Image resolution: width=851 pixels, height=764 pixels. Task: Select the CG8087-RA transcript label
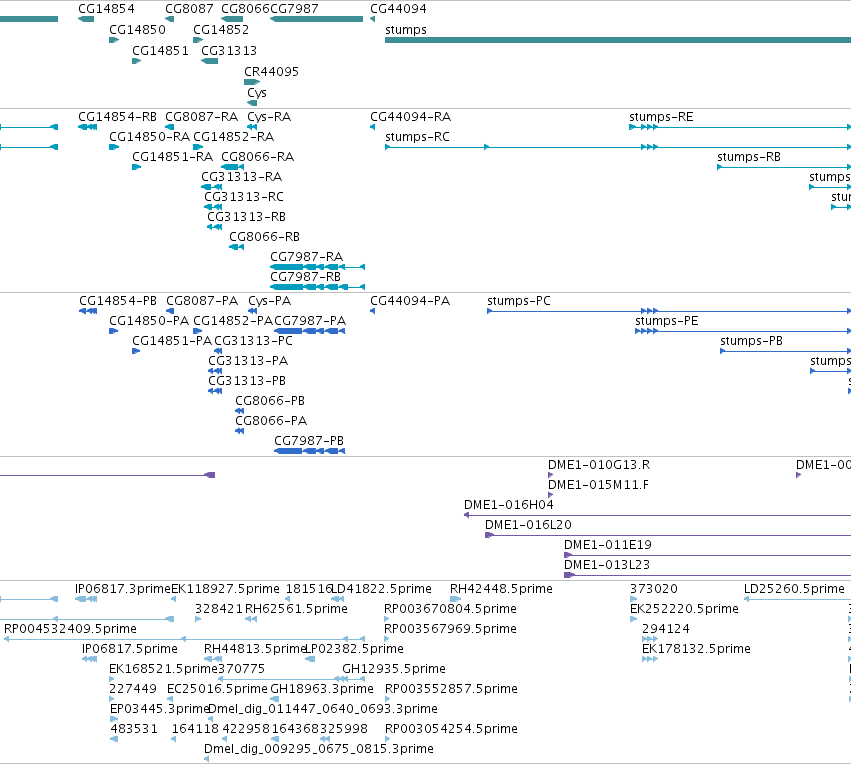pyautogui.click(x=201, y=117)
